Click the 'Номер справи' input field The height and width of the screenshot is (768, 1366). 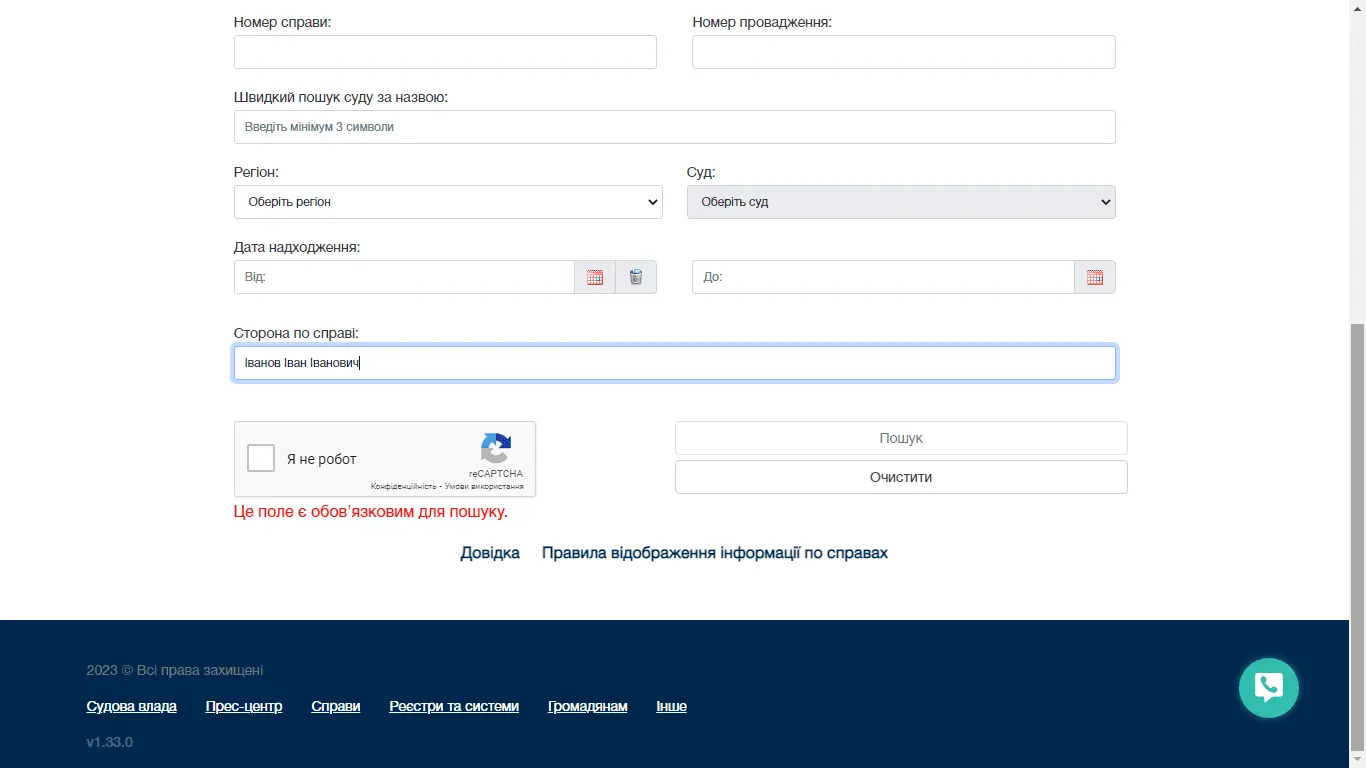(445, 52)
